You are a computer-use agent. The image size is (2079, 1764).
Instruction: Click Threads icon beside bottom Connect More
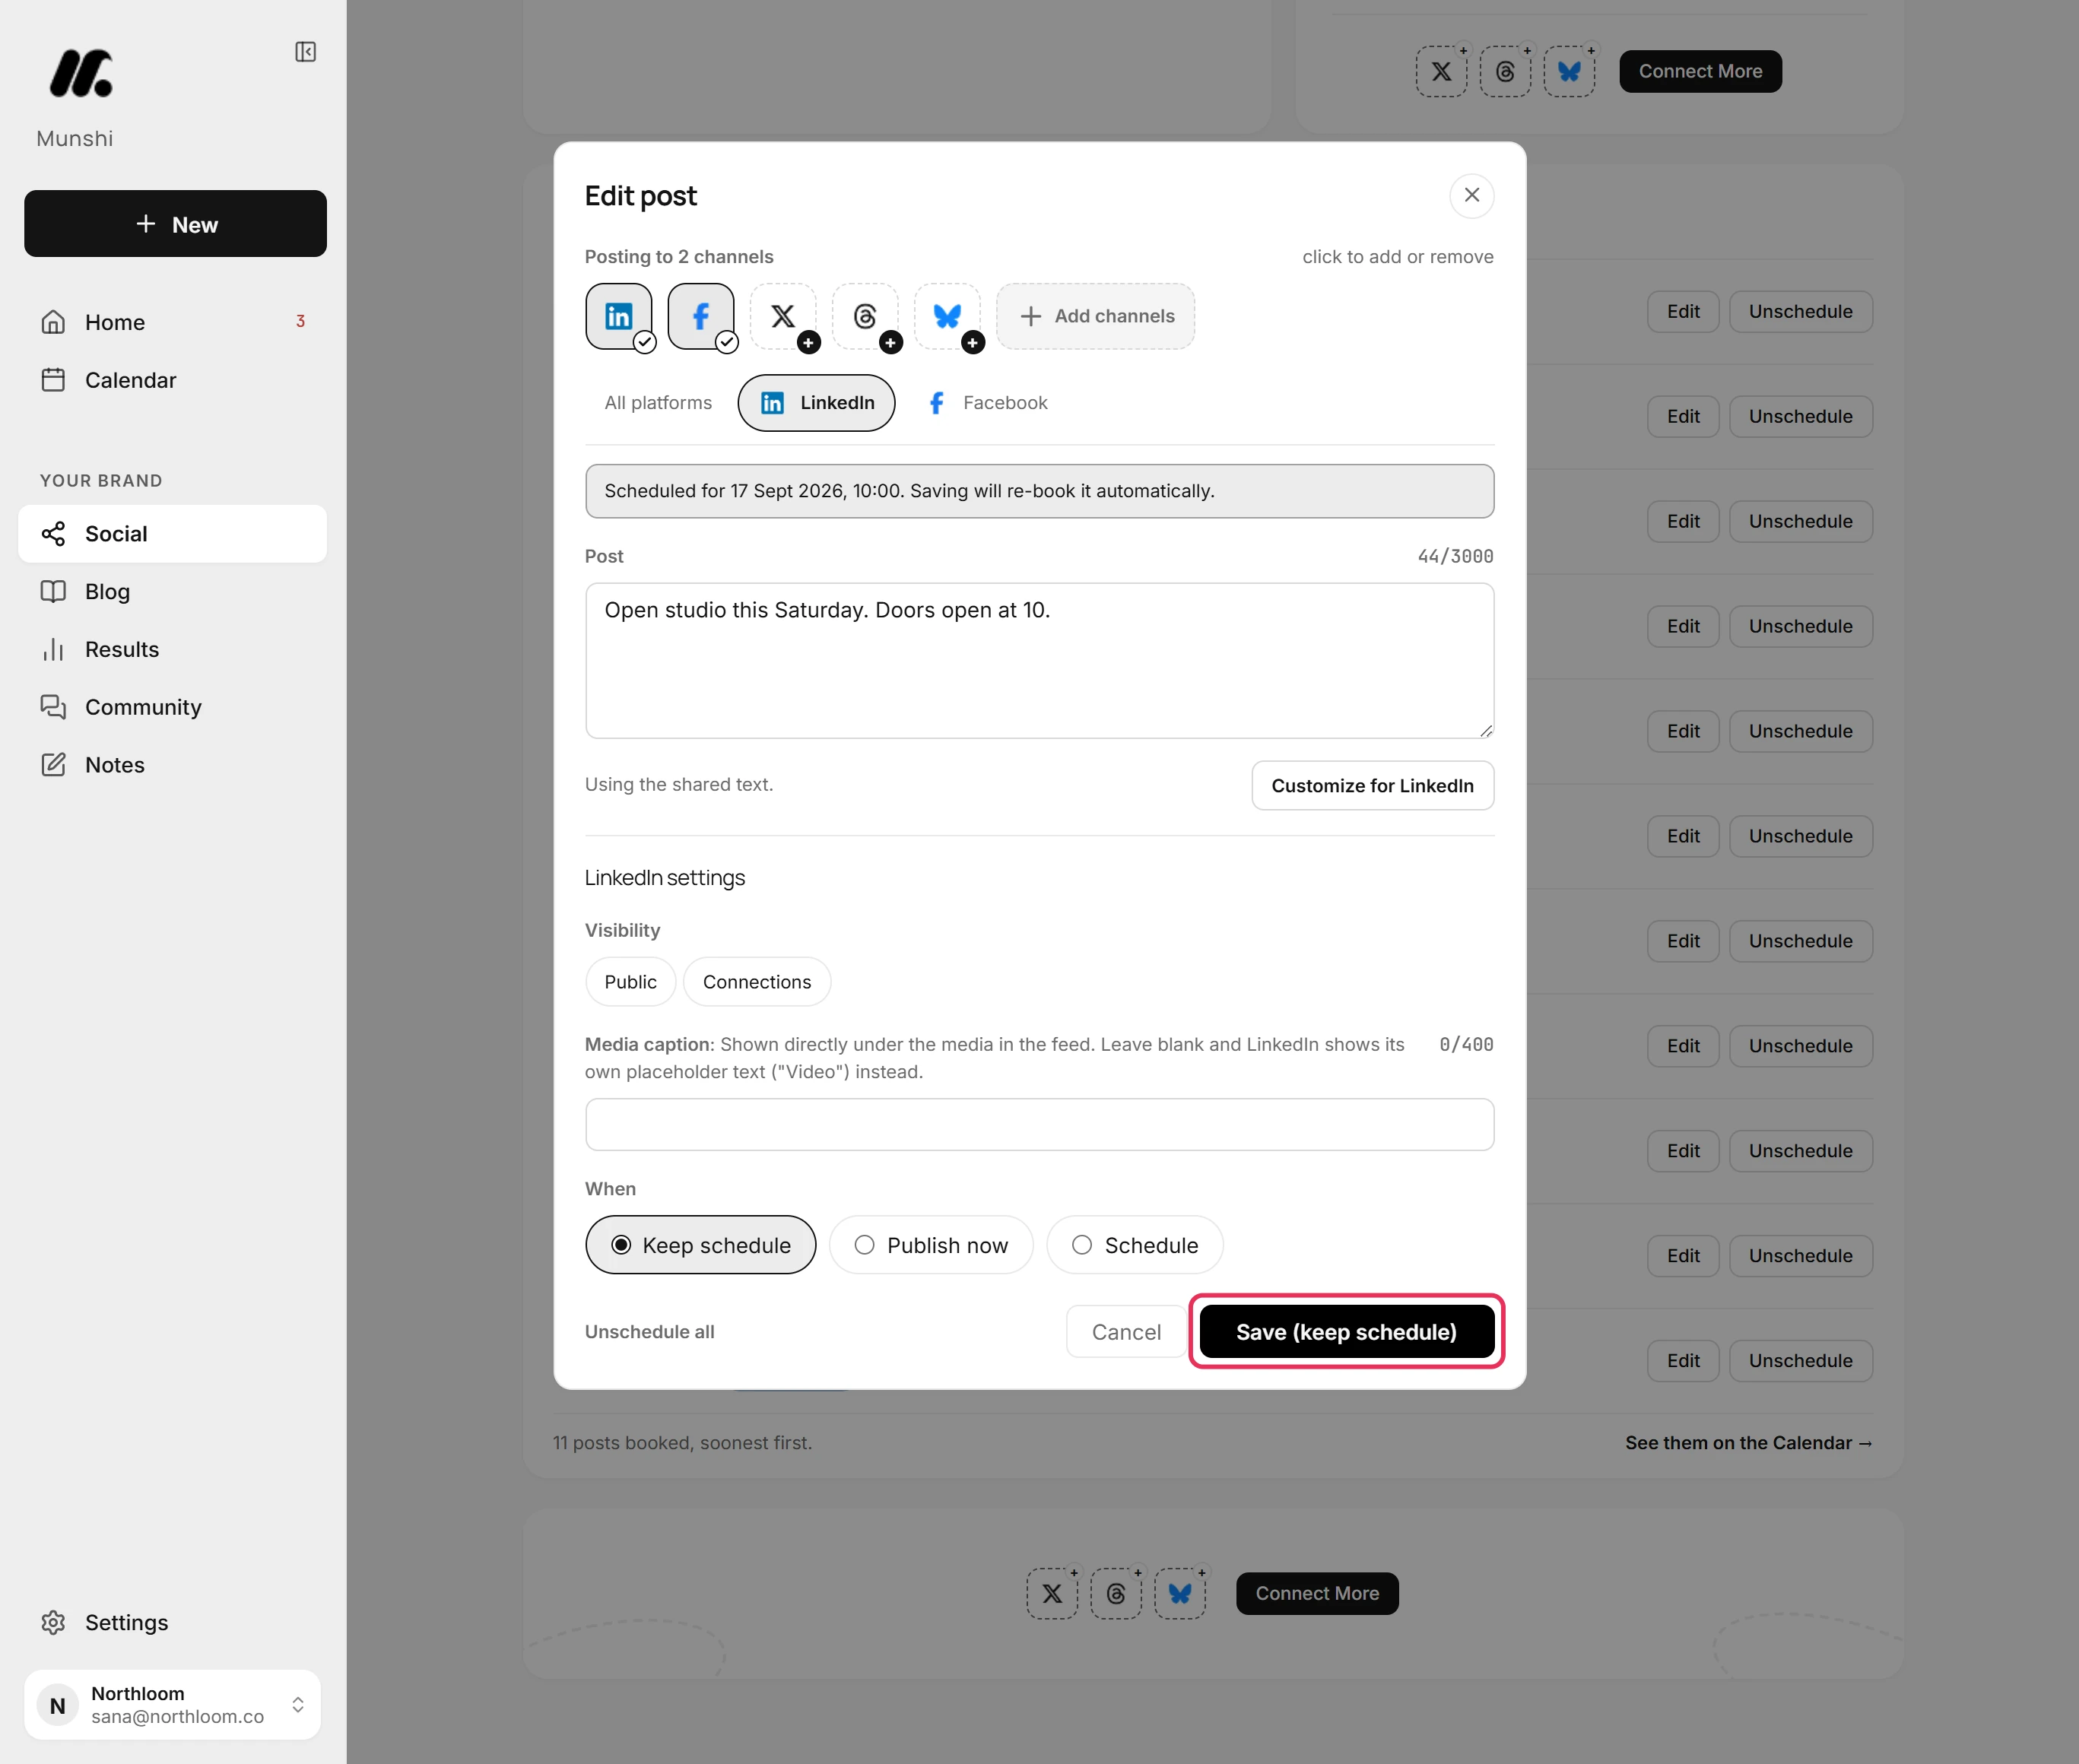1116,1593
